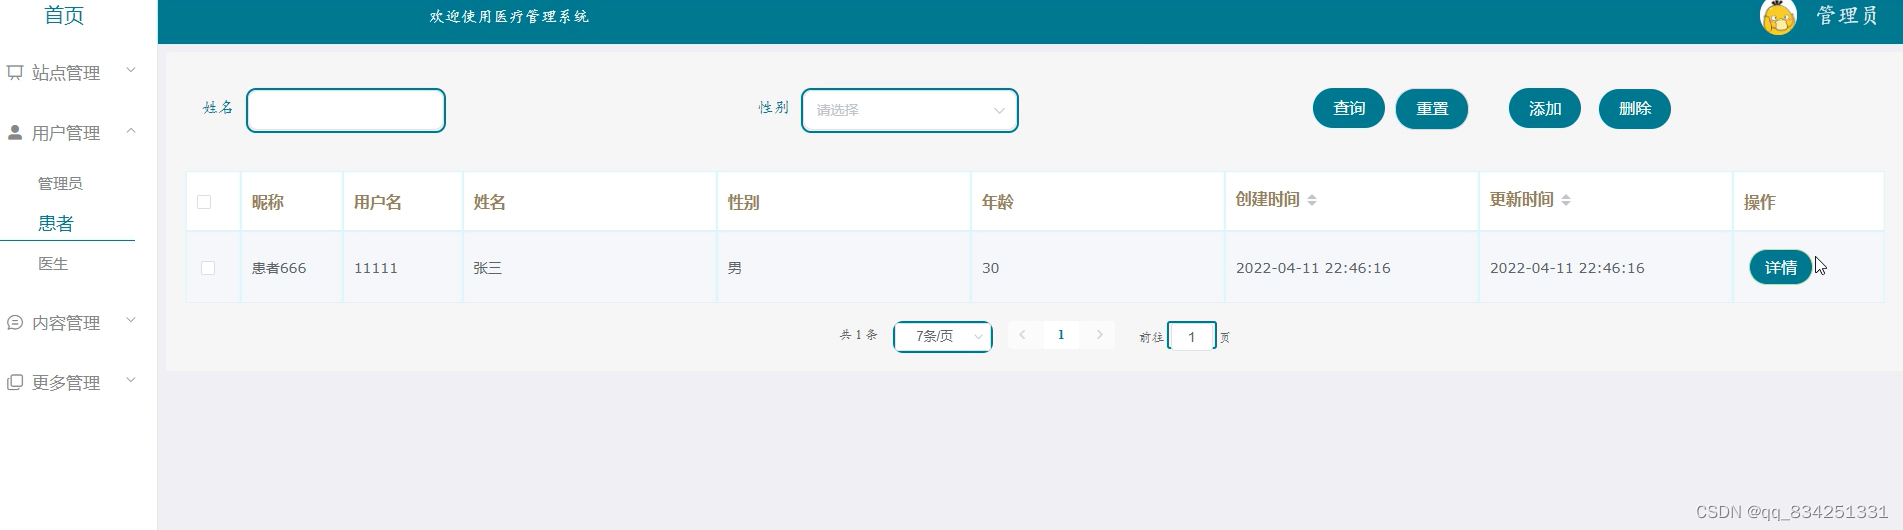
Task: Click the 删除 button
Action: (x=1635, y=108)
